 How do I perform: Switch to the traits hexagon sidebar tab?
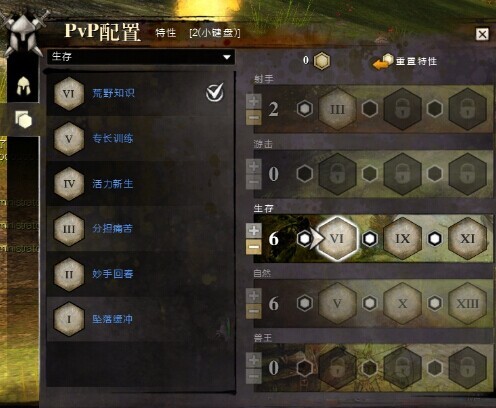coord(23,119)
